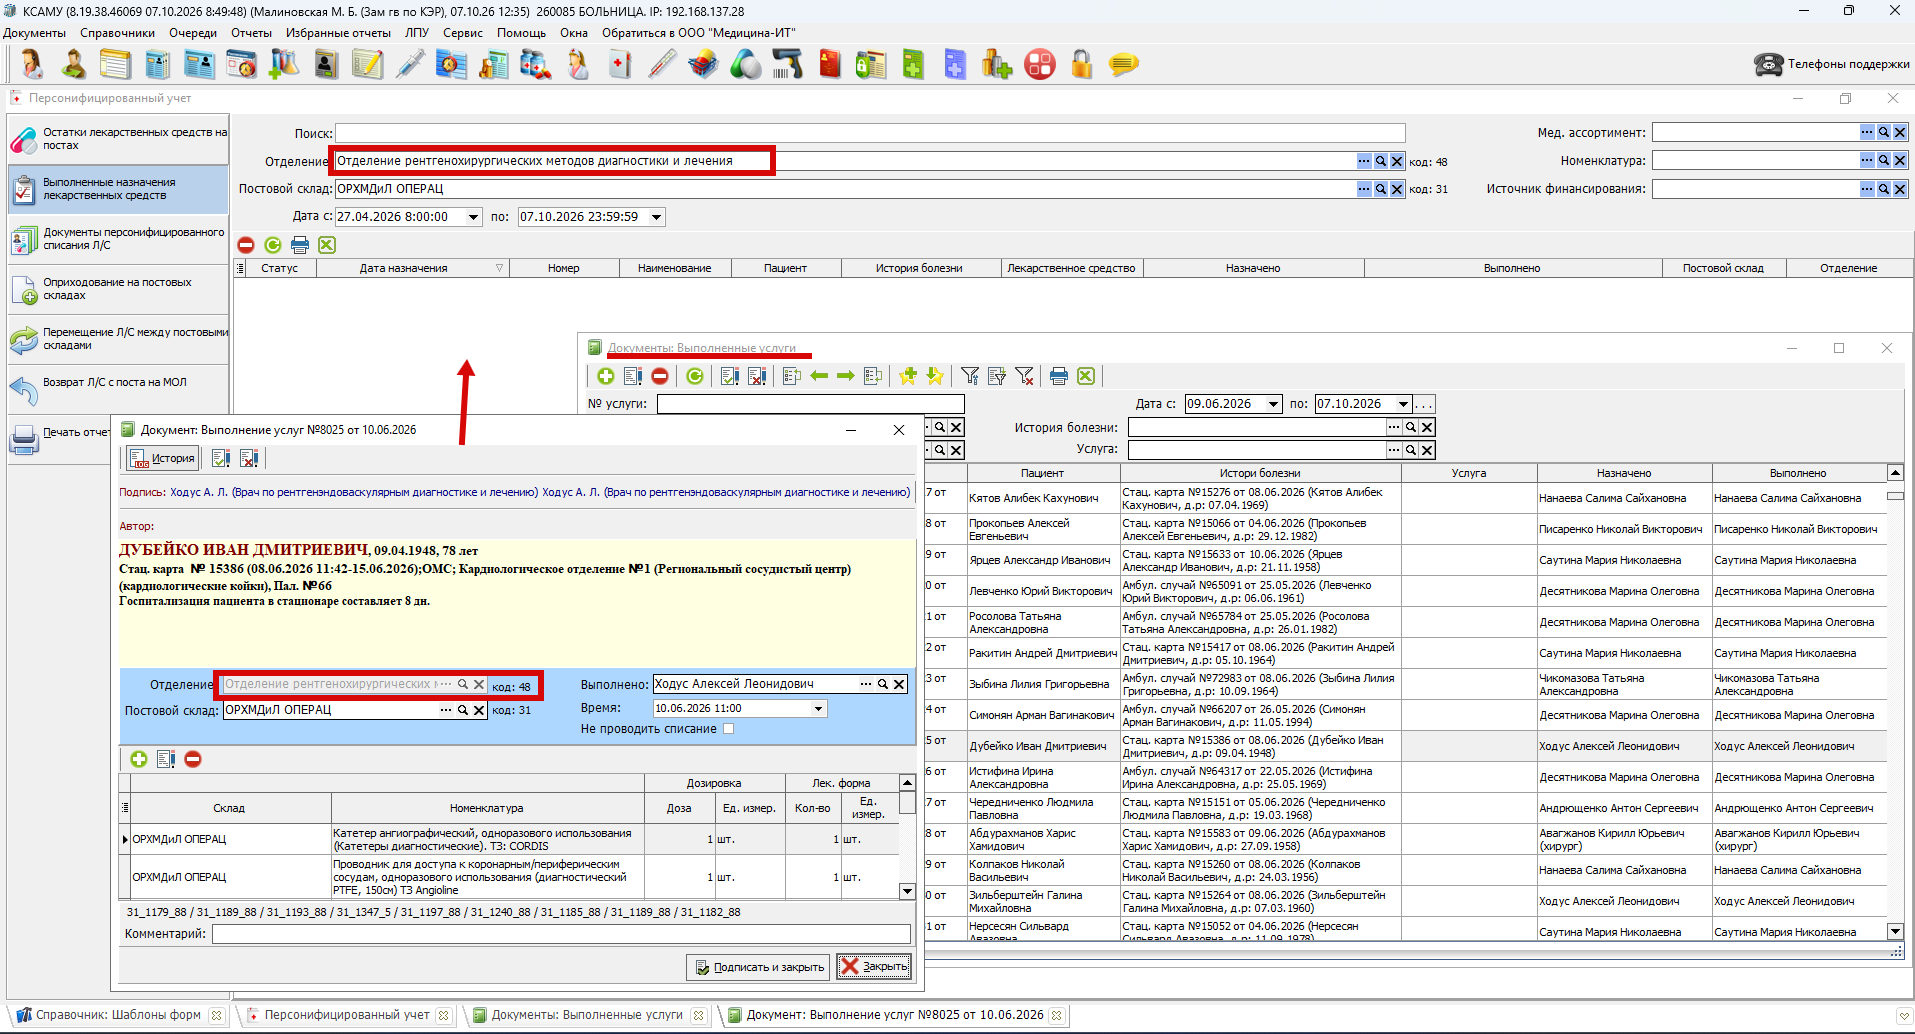Click Закрыть button in document dialog
1915x1034 pixels.
pyautogui.click(x=874, y=966)
